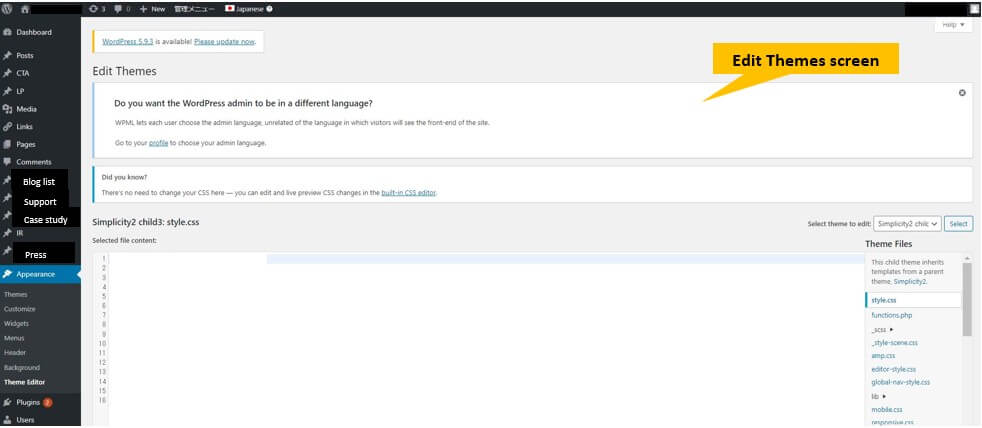Open Menus submenu item

[14, 338]
